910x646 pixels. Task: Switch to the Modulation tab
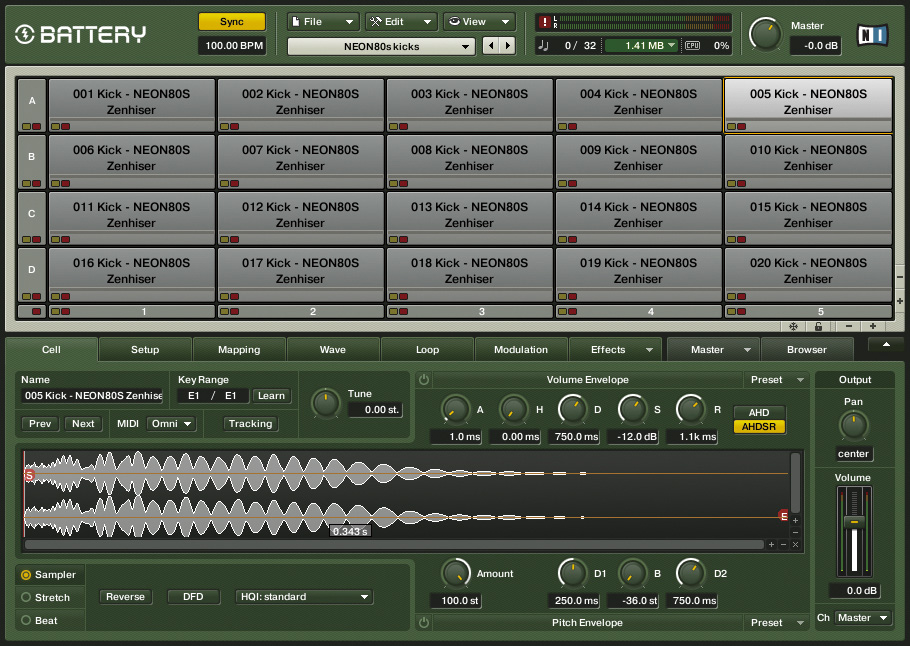click(521, 349)
